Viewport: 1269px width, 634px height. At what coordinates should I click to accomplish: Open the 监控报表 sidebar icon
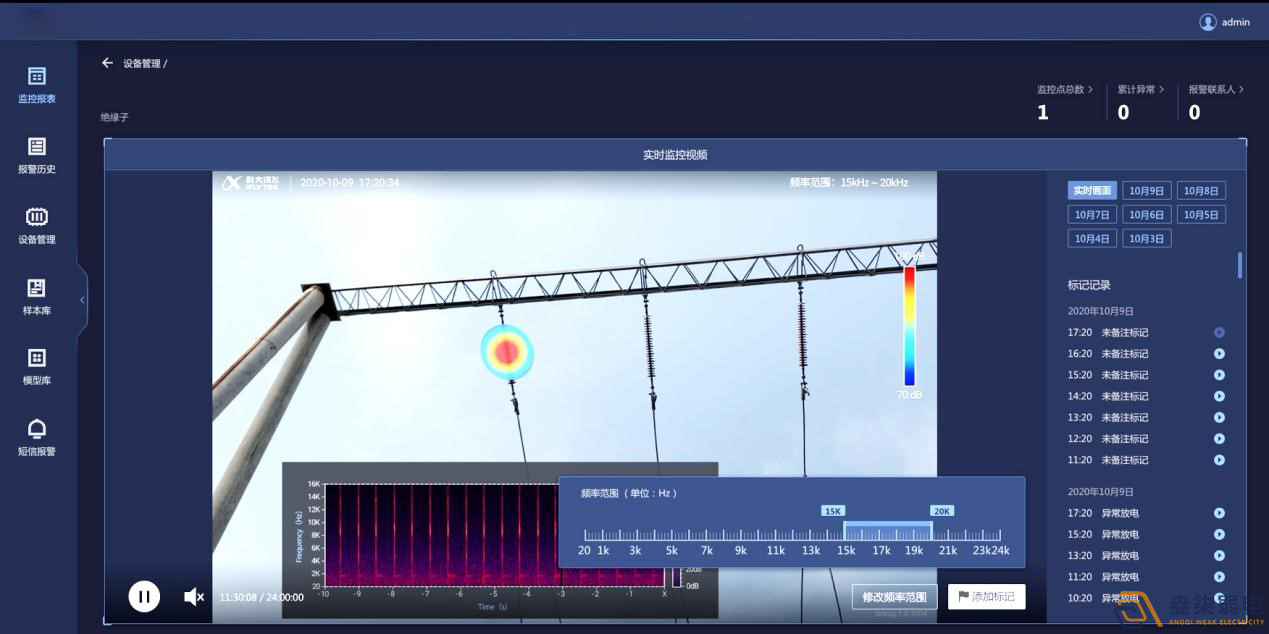(37, 77)
